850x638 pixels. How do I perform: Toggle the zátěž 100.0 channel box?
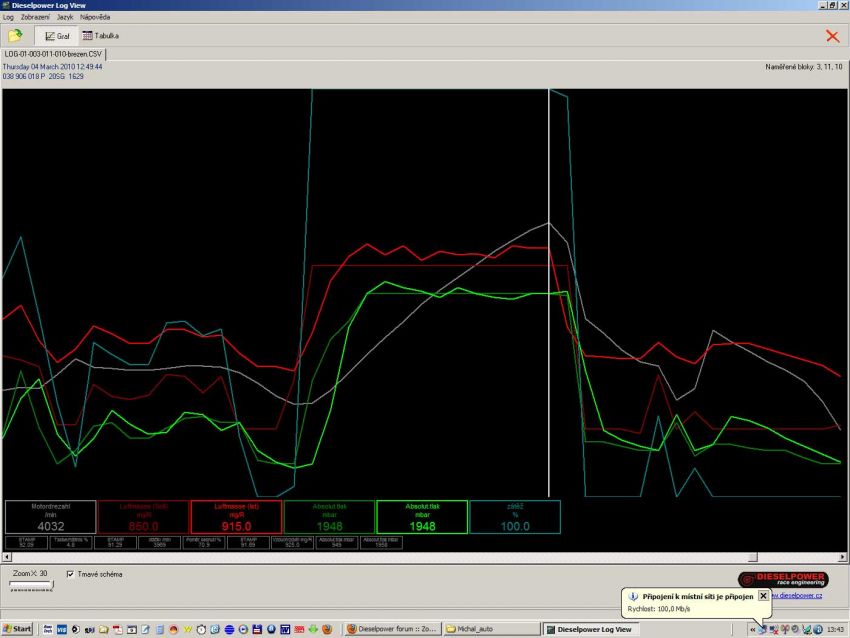point(515,517)
